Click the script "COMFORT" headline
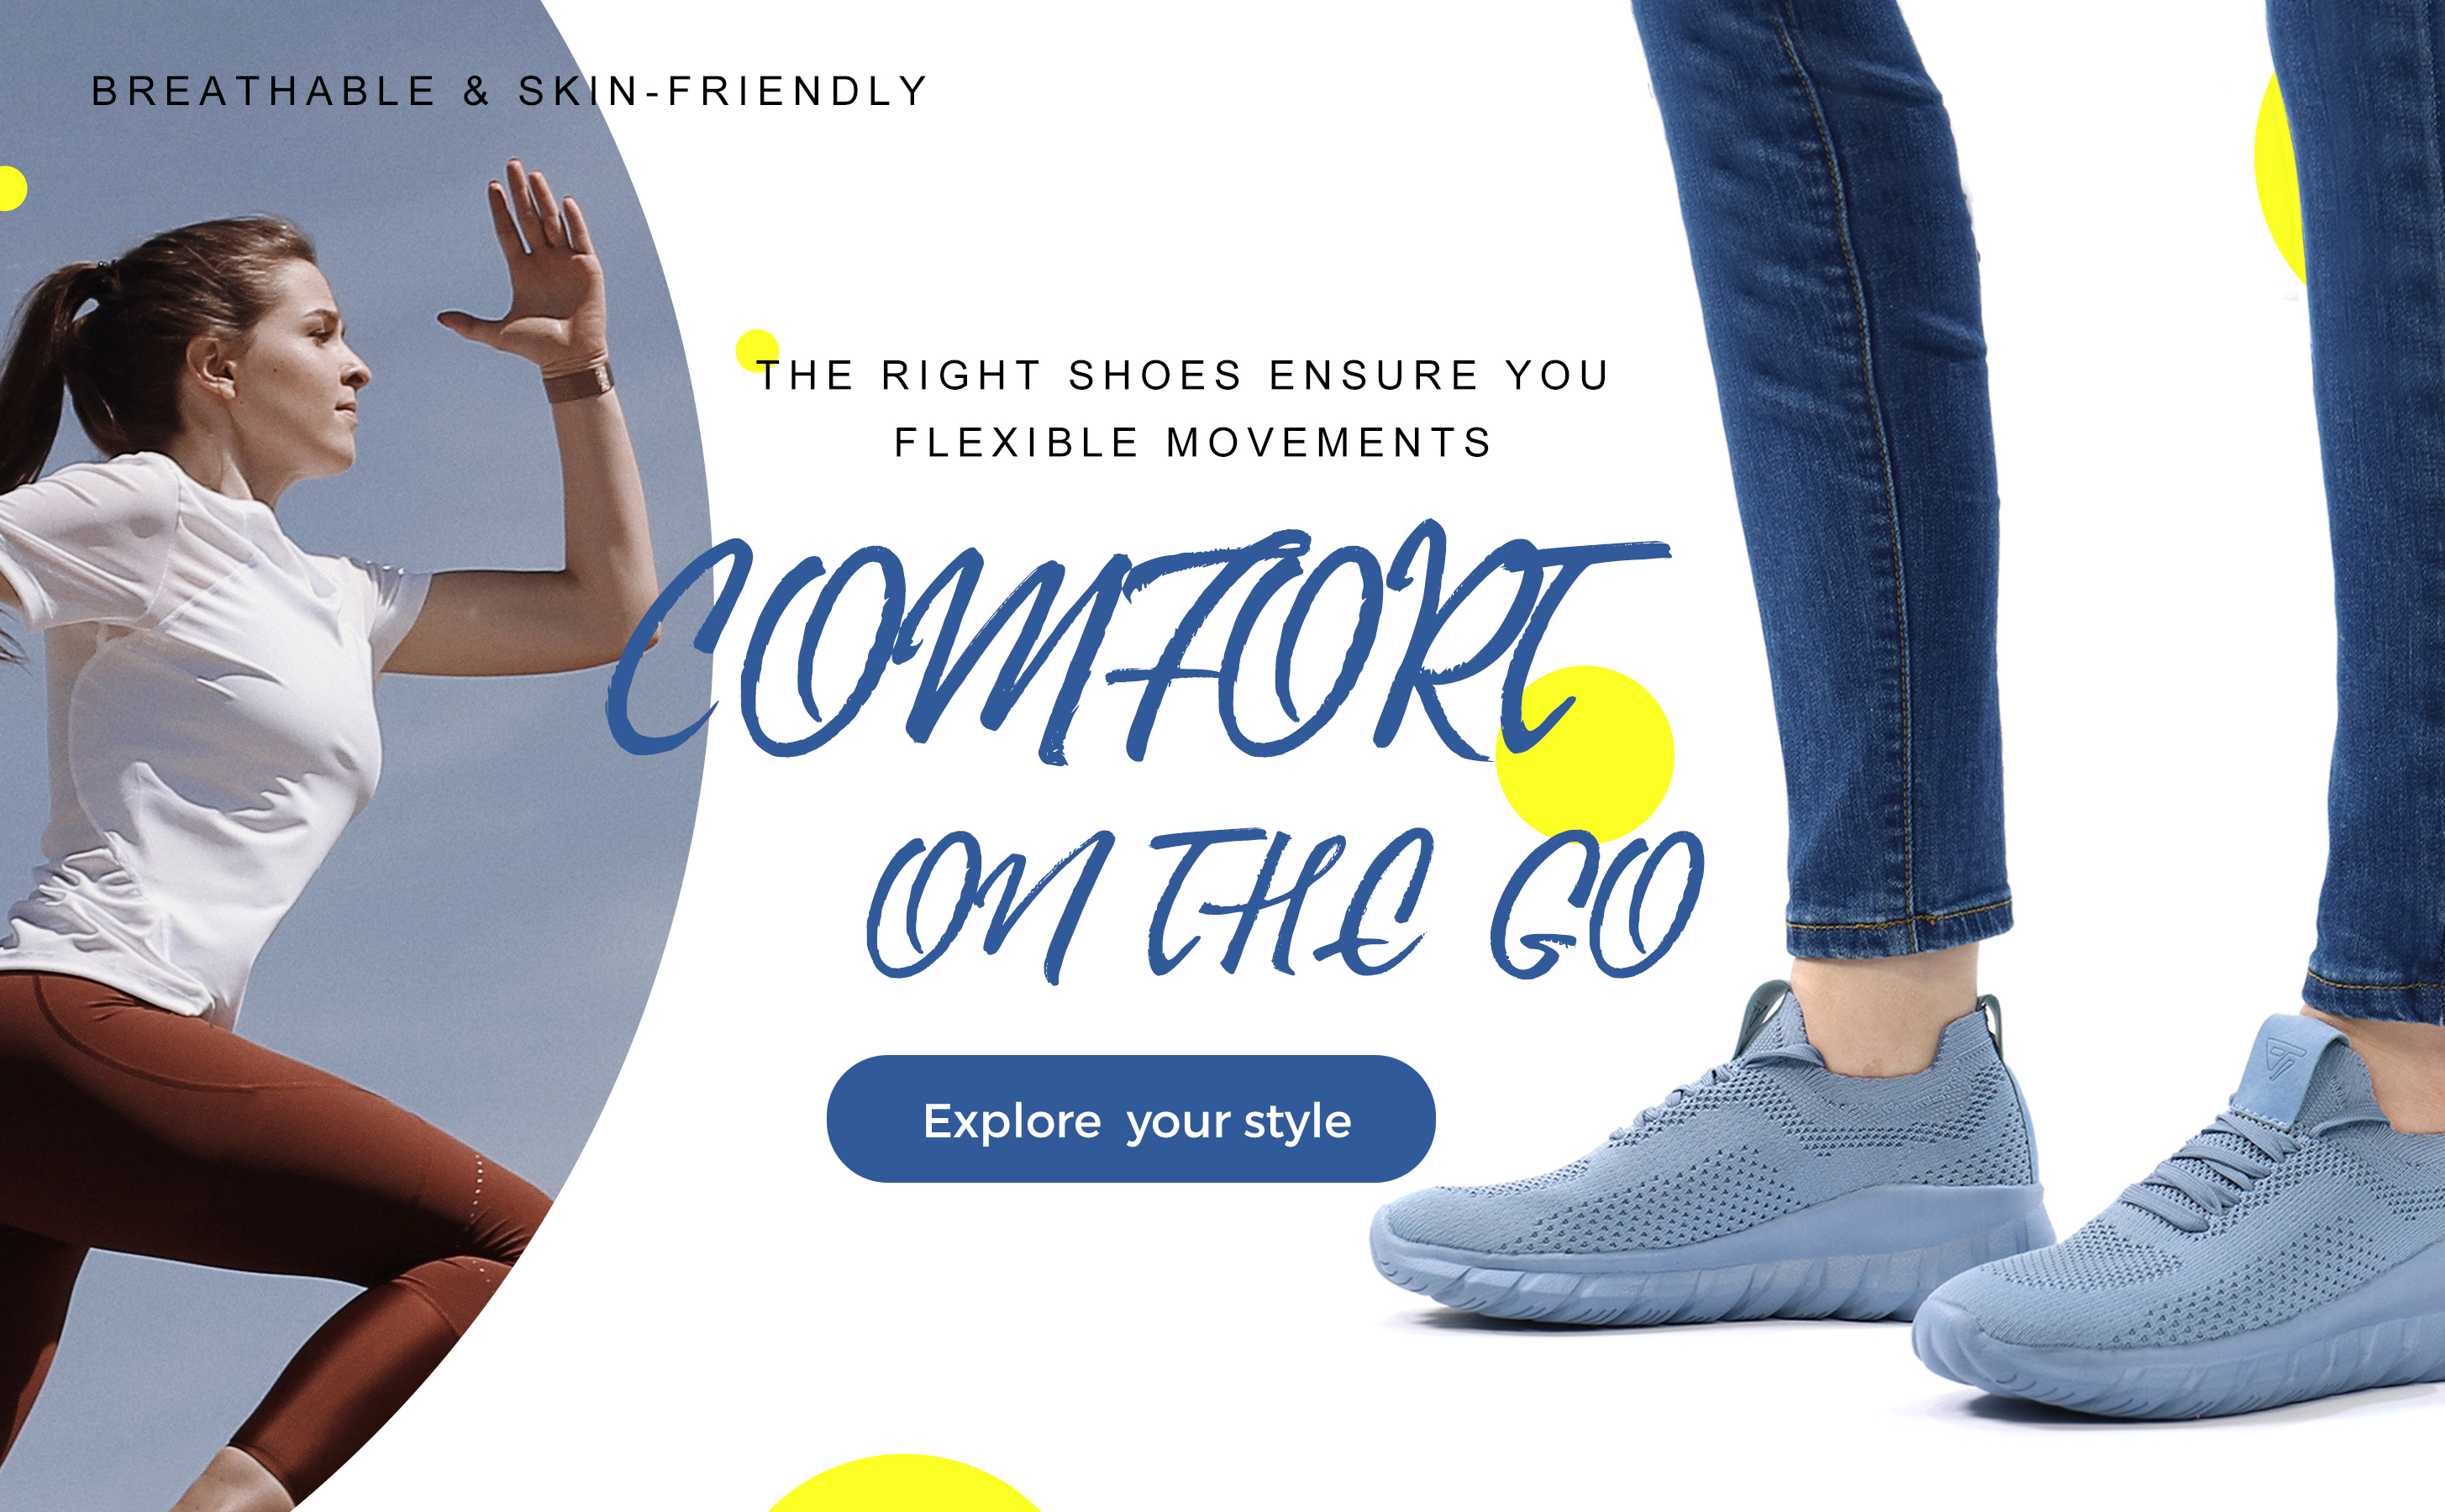 [x=1138, y=642]
